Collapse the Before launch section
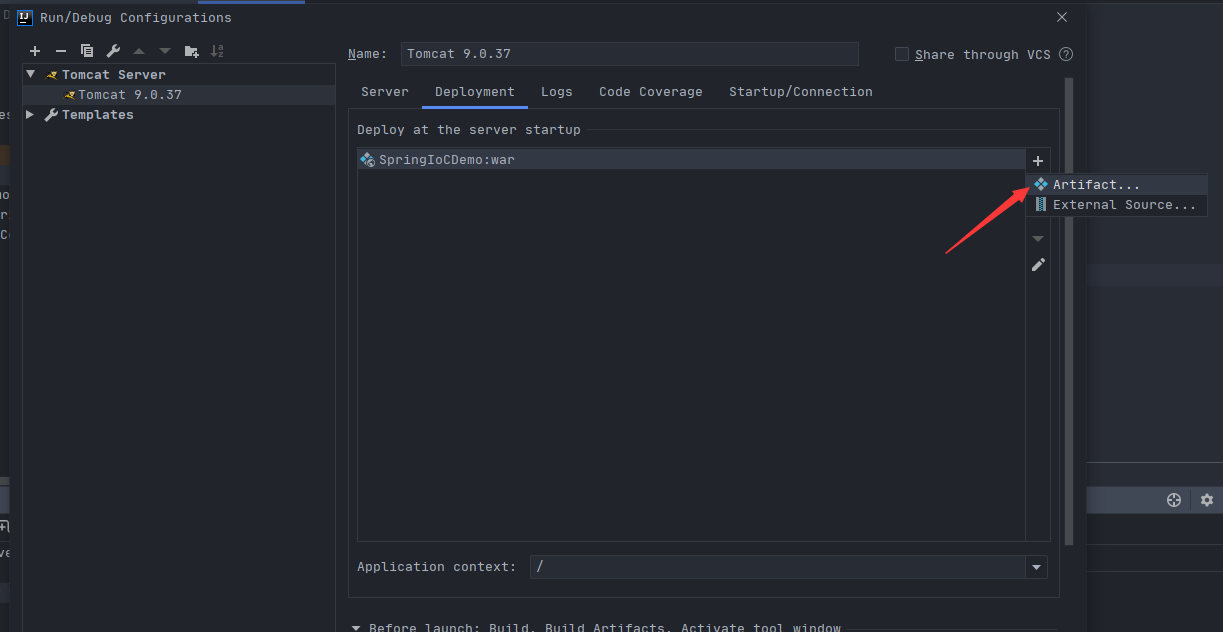The height and width of the screenshot is (632, 1223). [356, 628]
